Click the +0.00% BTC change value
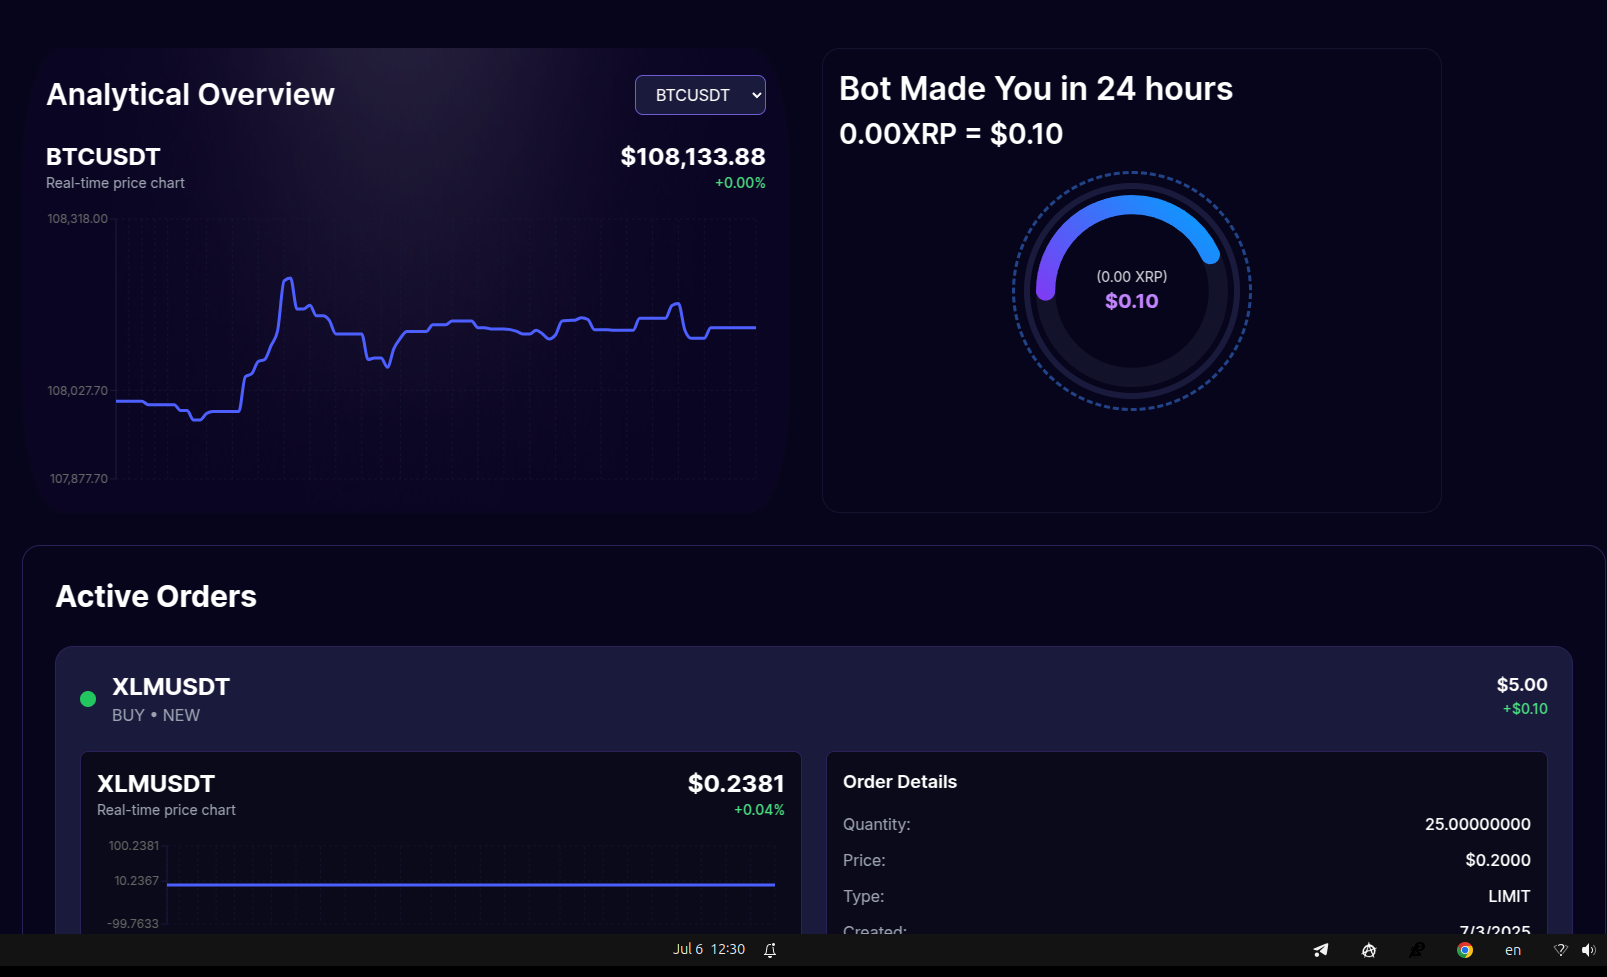This screenshot has width=1607, height=977. pyautogui.click(x=740, y=183)
